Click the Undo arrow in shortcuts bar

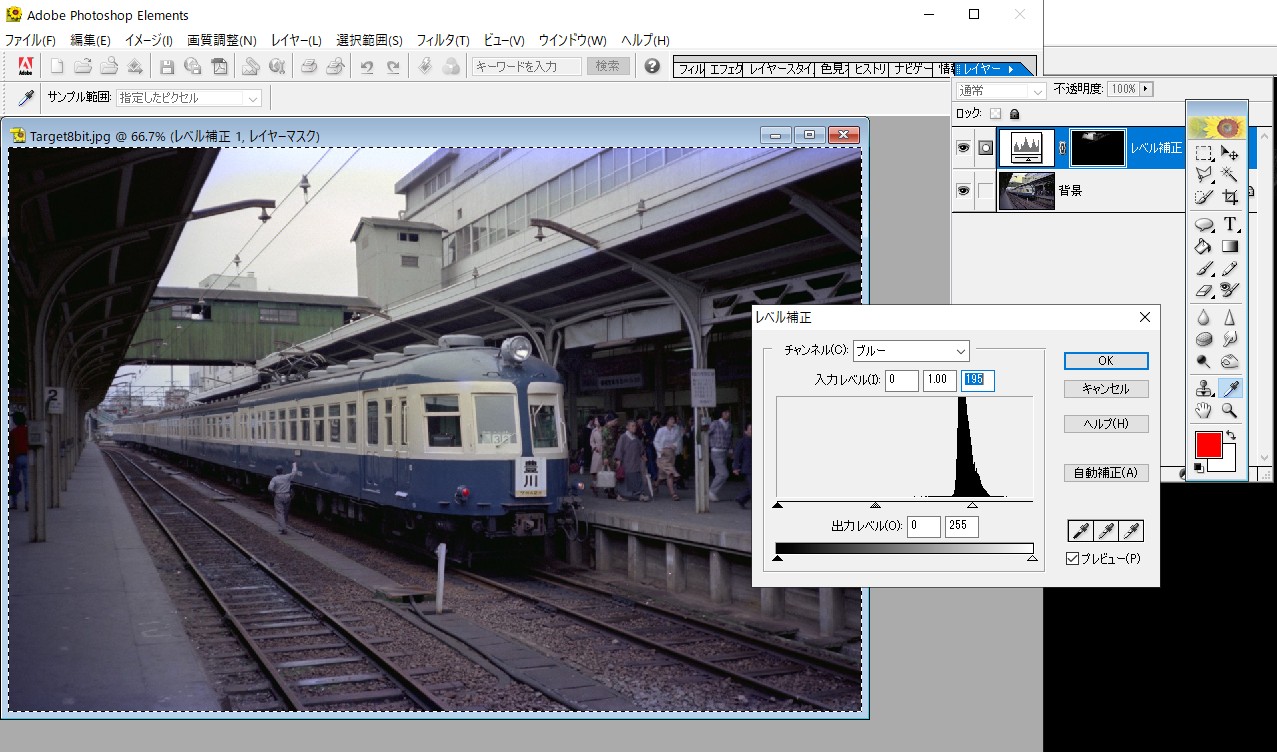click(367, 66)
